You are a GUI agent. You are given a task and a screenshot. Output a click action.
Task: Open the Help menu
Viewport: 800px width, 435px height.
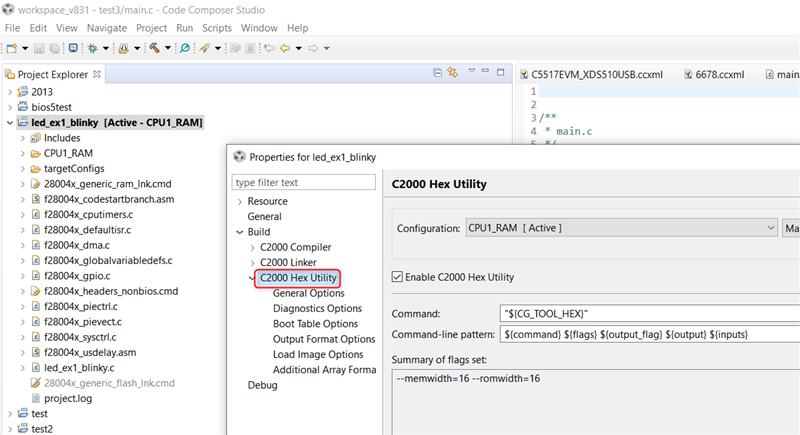[x=297, y=28]
